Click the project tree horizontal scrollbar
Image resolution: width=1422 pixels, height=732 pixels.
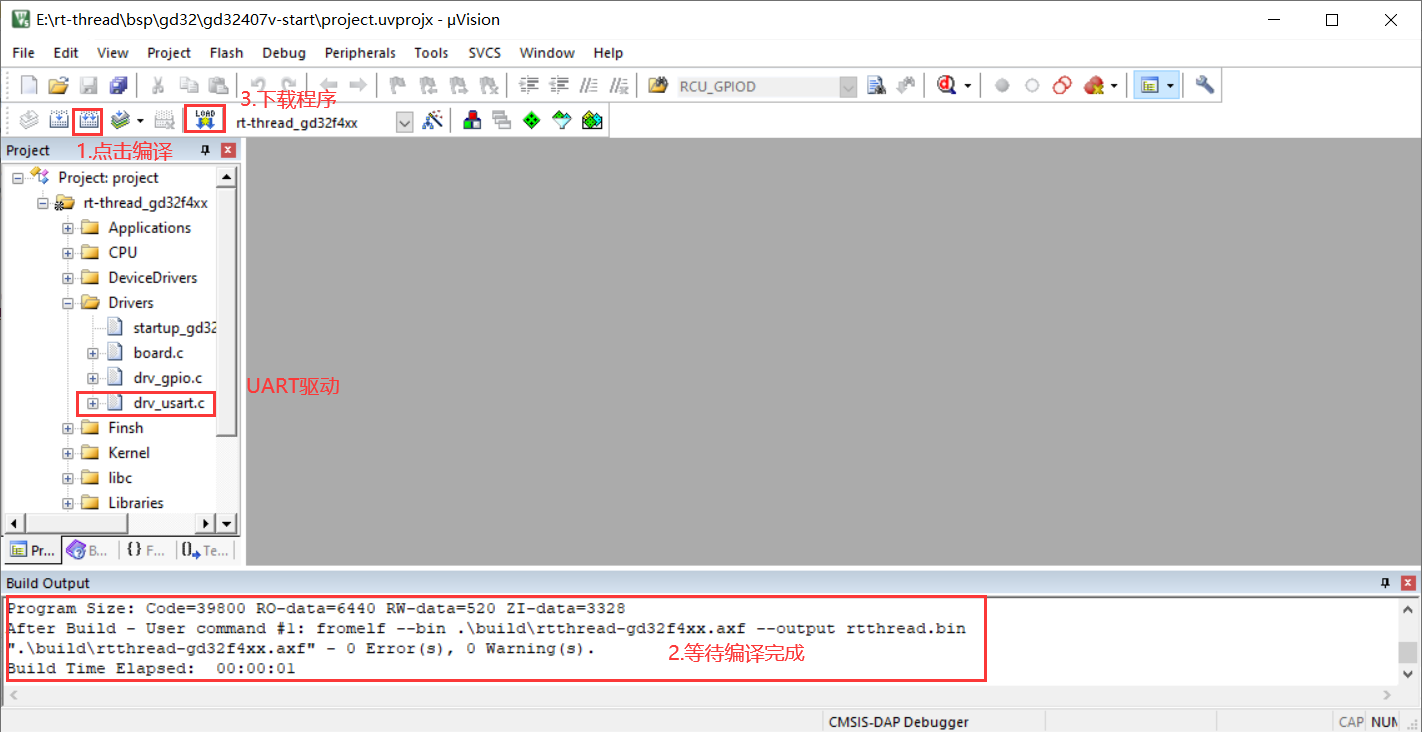click(x=110, y=523)
